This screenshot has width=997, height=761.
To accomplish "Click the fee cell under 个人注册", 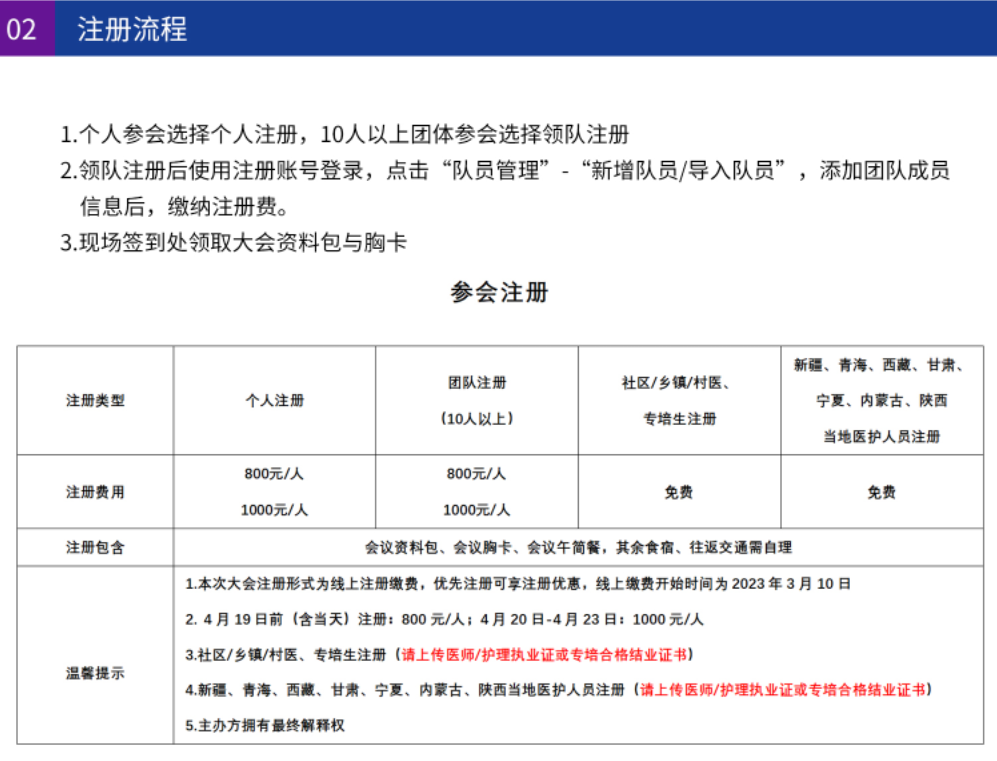I will pyautogui.click(x=275, y=492).
